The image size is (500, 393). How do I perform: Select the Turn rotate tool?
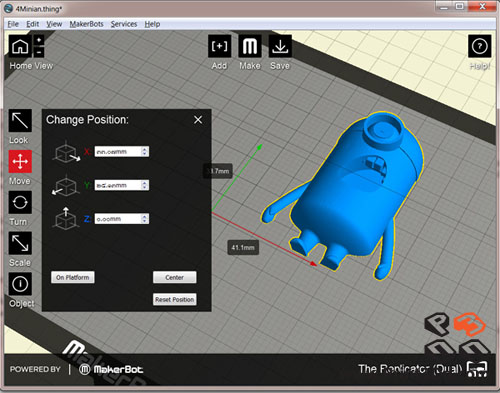click(20, 202)
